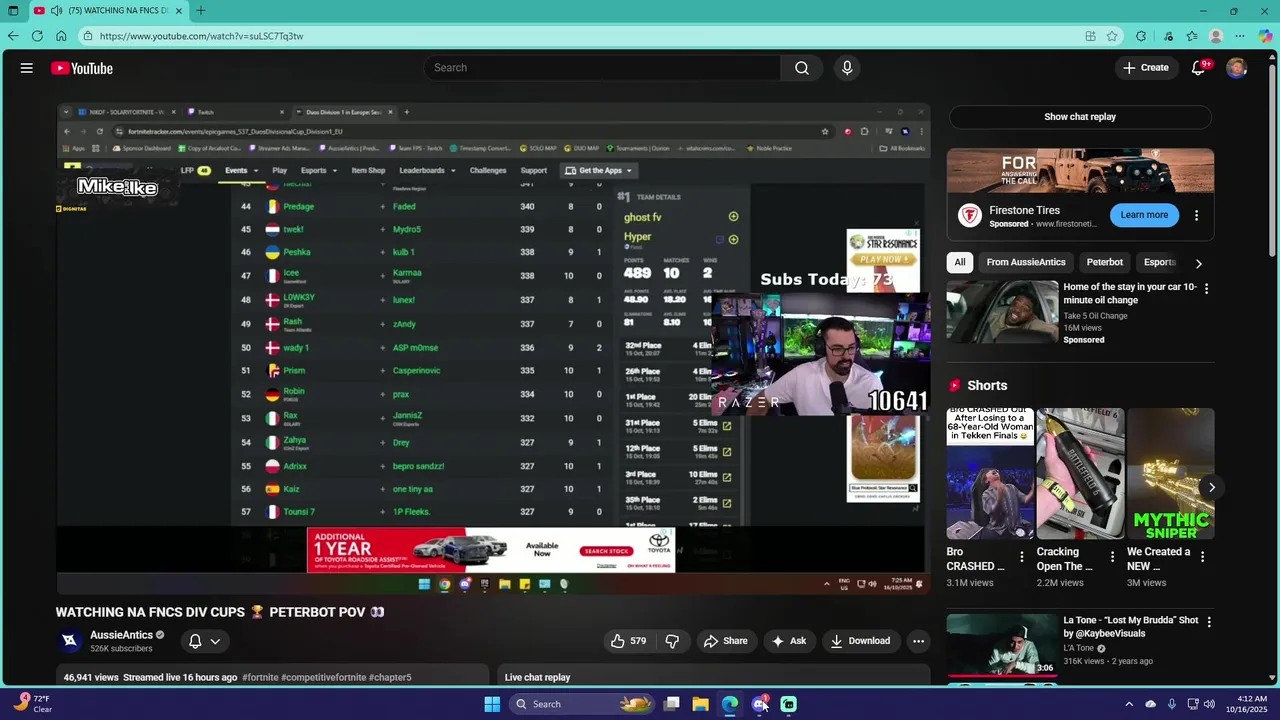
Task: Open the tab actions menu in the title bar
Action: [x=13, y=11]
